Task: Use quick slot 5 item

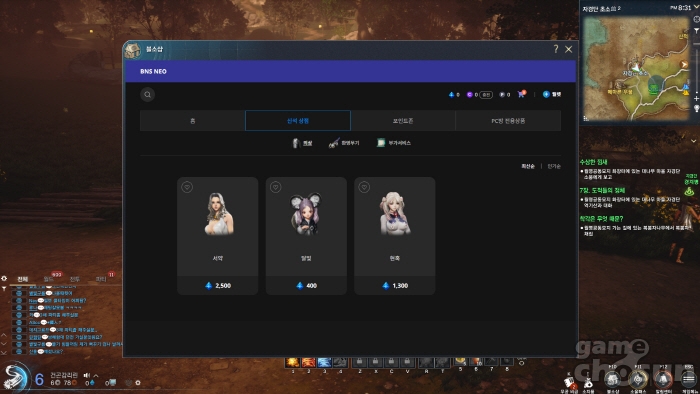Action: pos(461,361)
